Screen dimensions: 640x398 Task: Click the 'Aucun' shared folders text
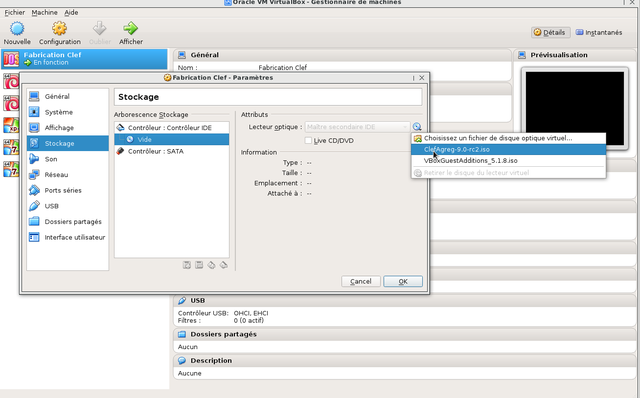[188, 347]
